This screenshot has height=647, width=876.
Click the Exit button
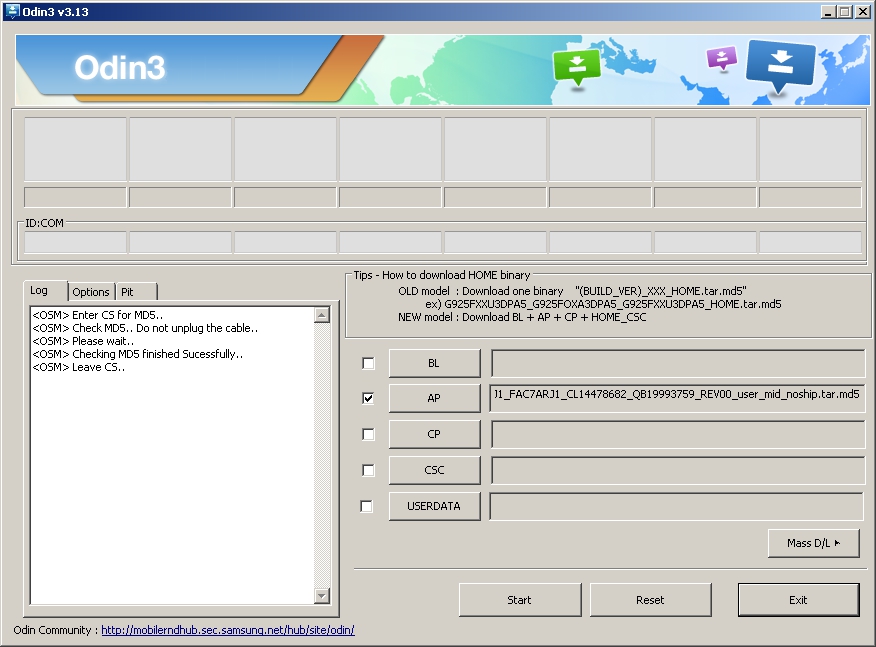798,600
